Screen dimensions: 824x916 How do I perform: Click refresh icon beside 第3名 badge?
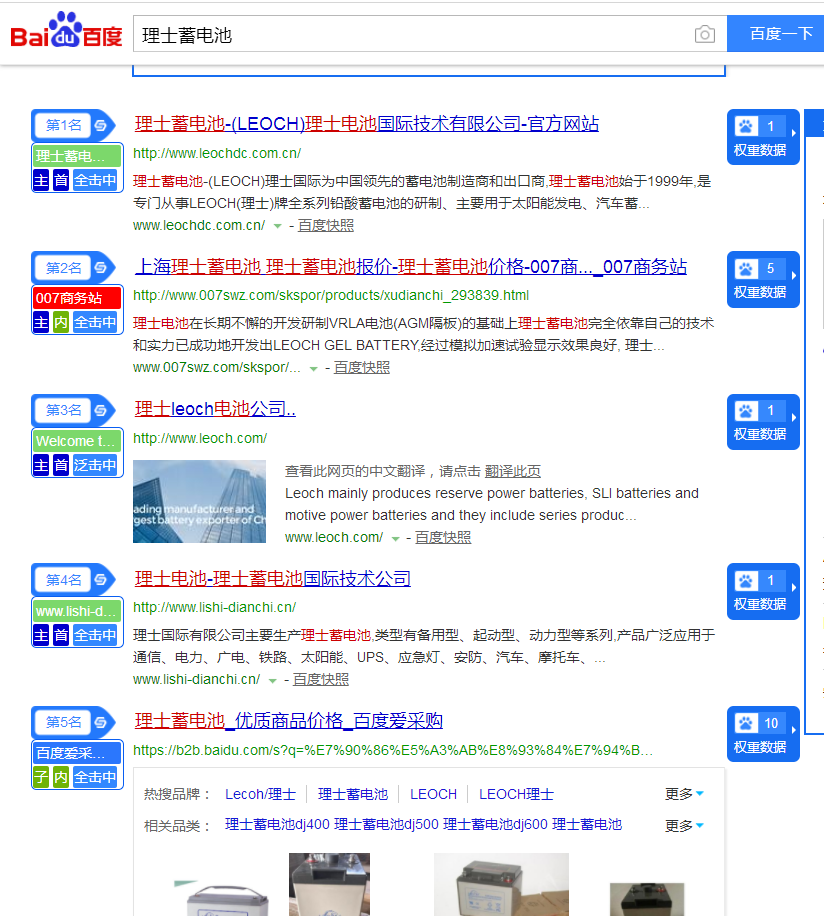pos(101,410)
